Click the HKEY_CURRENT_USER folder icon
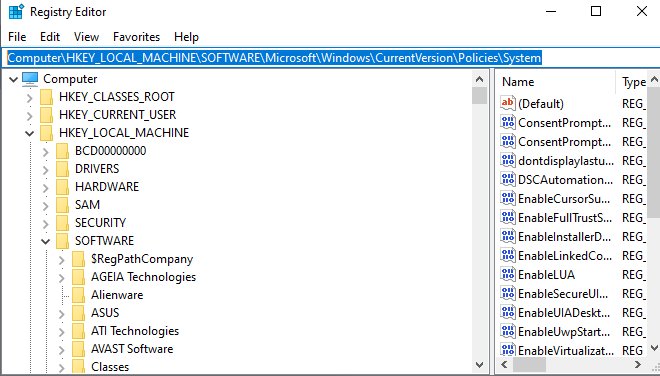This screenshot has width=660, height=376. 47,115
